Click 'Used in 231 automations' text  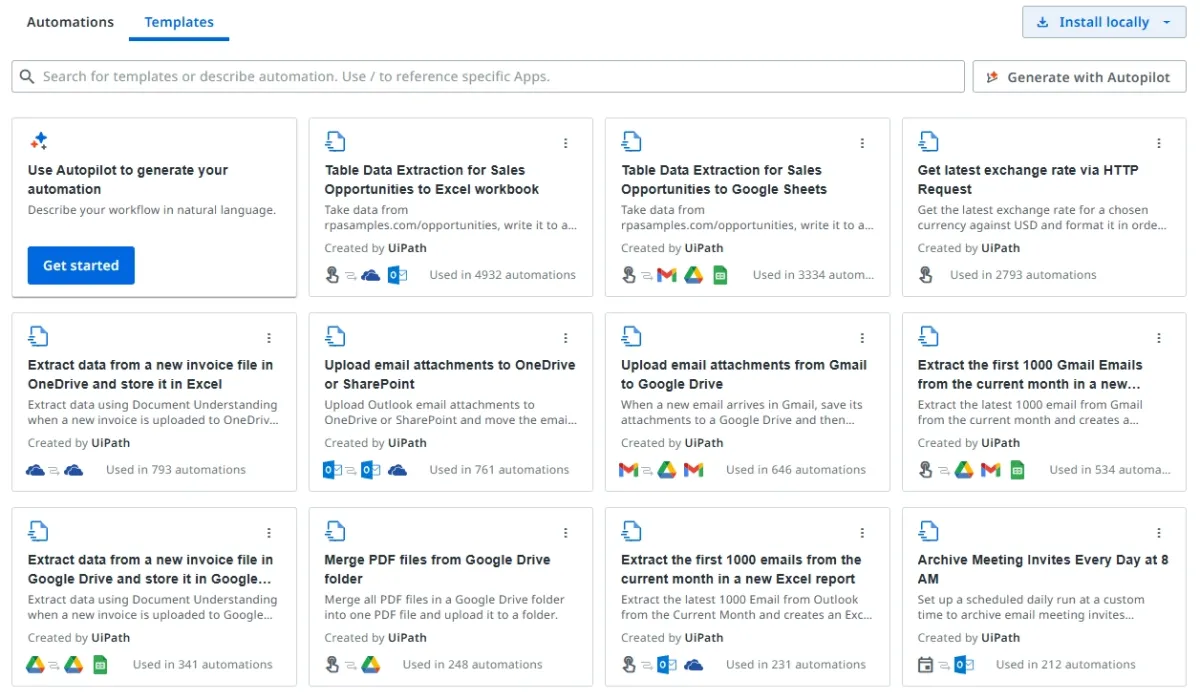[x=795, y=665]
